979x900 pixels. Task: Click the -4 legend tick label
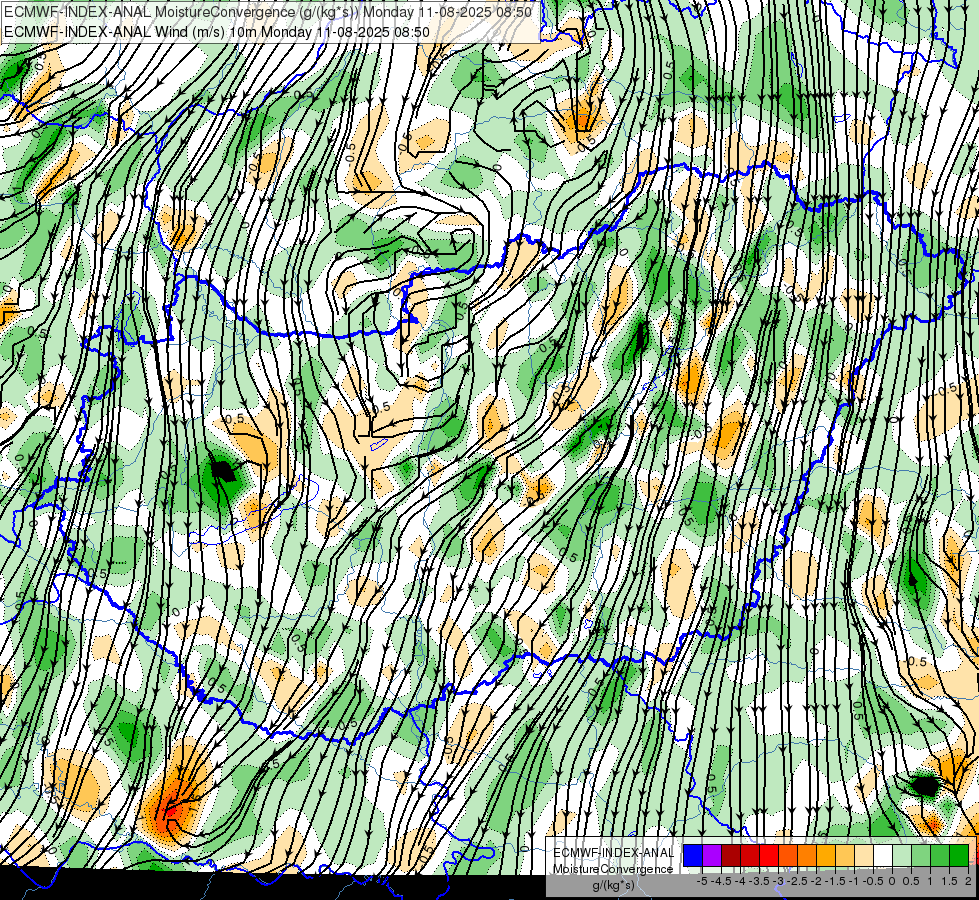[x=740, y=881]
